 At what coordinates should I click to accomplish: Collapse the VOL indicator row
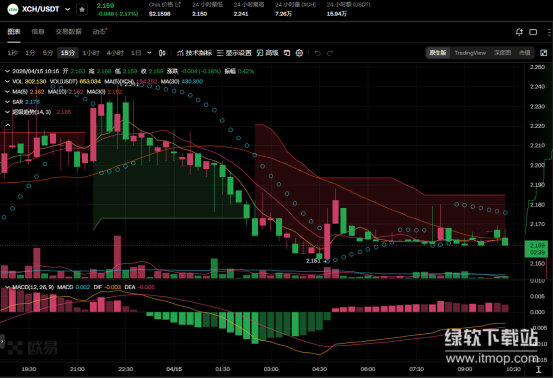coord(7,81)
